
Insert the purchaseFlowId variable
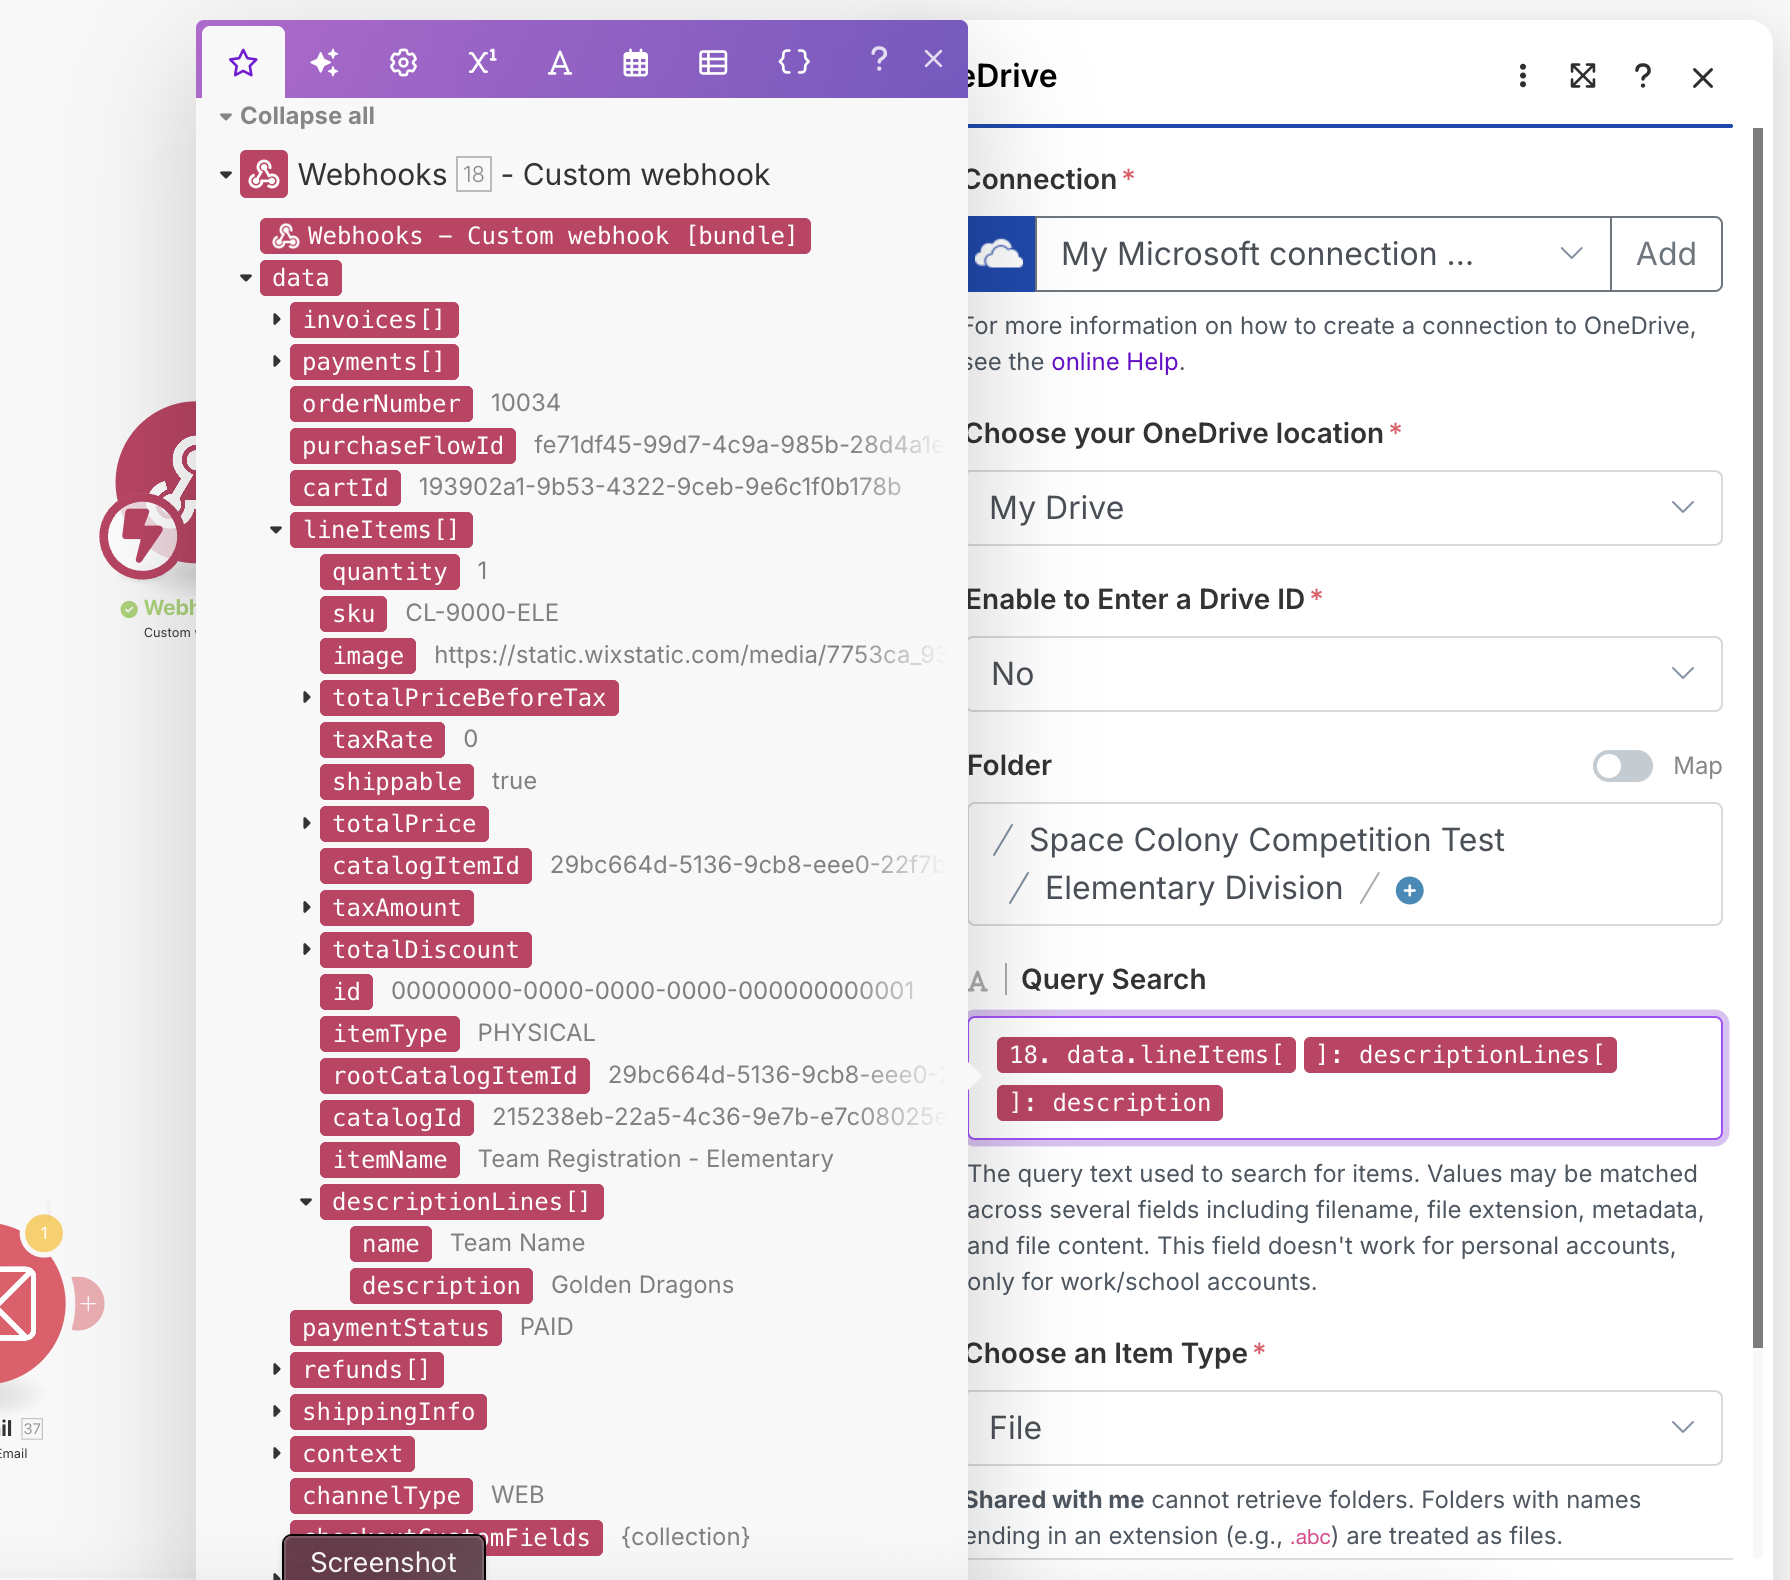point(403,446)
